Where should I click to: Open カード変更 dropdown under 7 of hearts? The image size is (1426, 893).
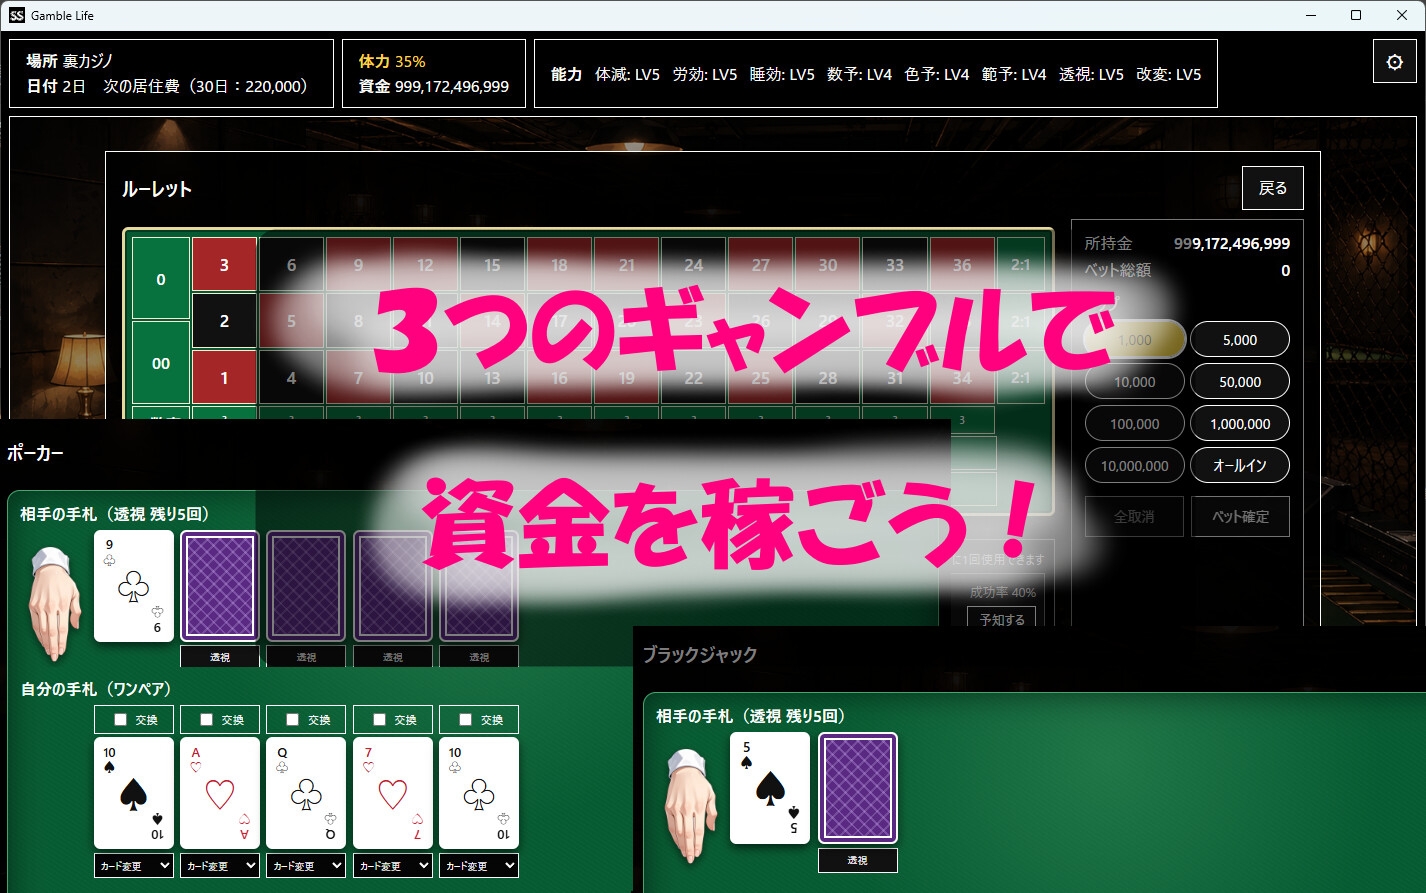pos(393,866)
